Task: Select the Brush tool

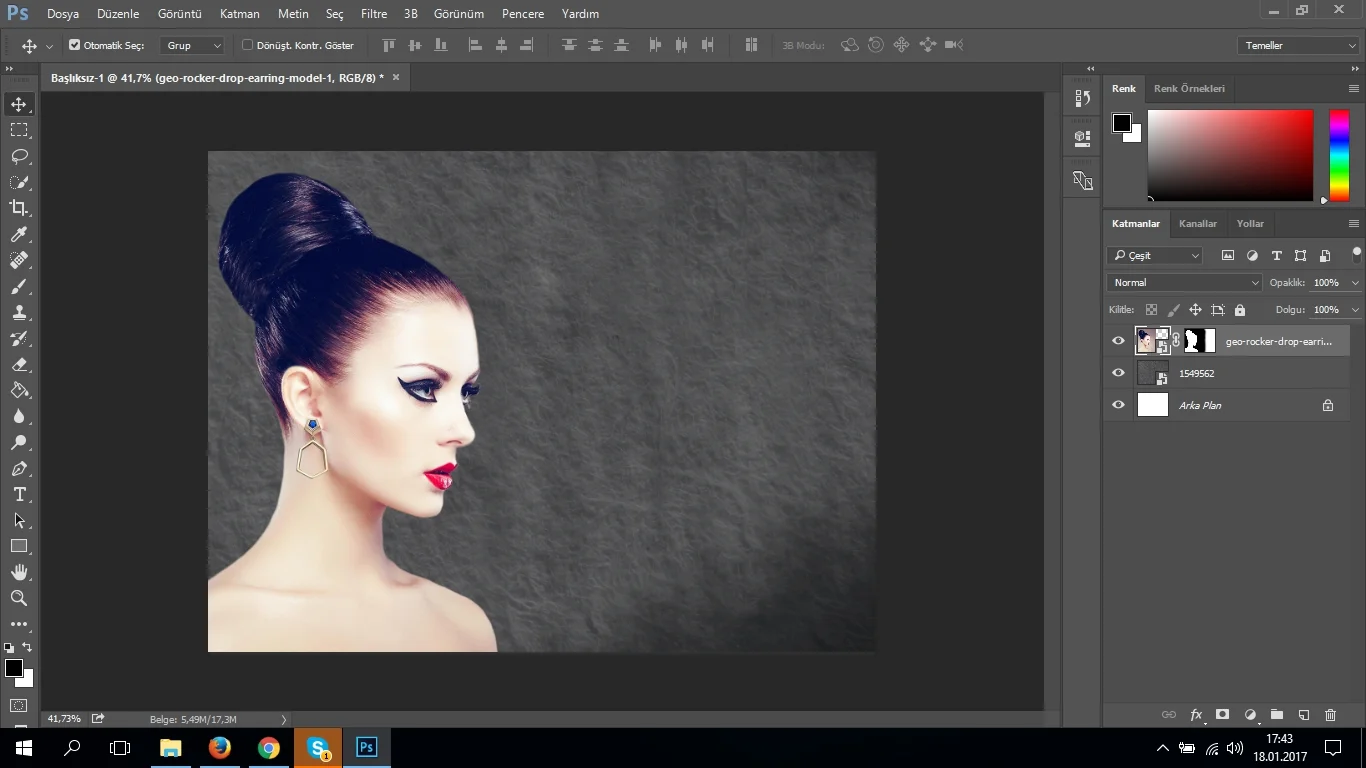Action: pyautogui.click(x=19, y=286)
